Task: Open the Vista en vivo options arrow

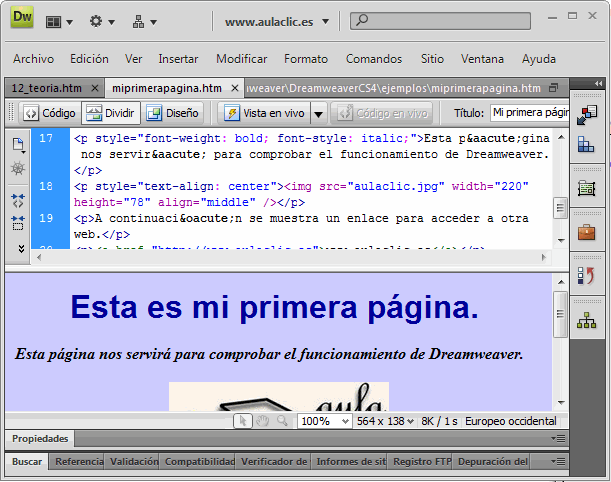Action: pos(318,114)
